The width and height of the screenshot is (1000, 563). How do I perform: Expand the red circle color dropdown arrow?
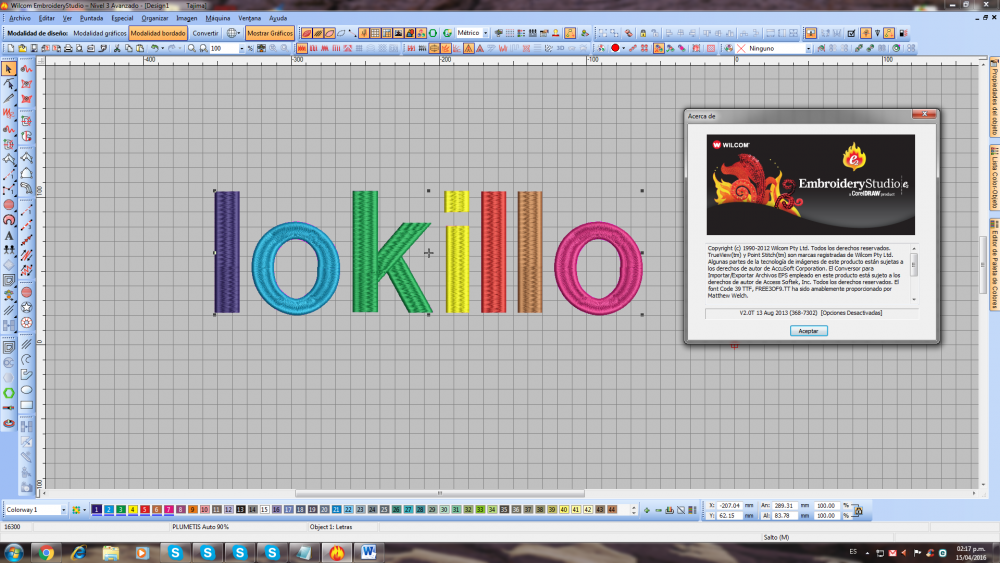pyautogui.click(x=623, y=48)
